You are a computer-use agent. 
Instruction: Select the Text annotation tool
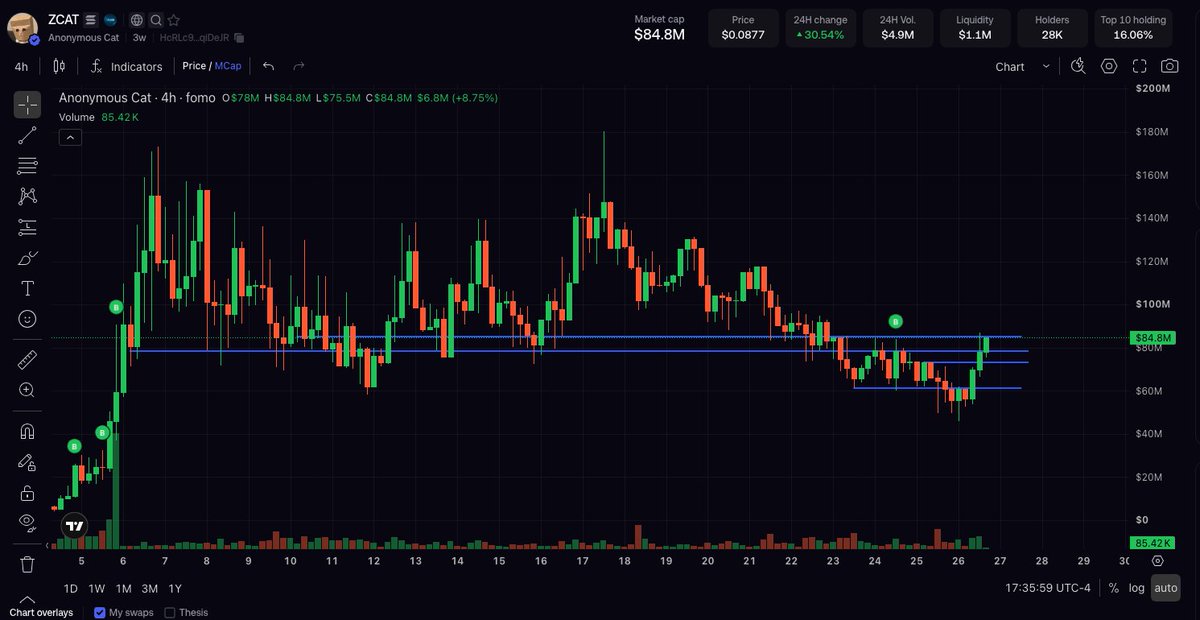pos(28,289)
